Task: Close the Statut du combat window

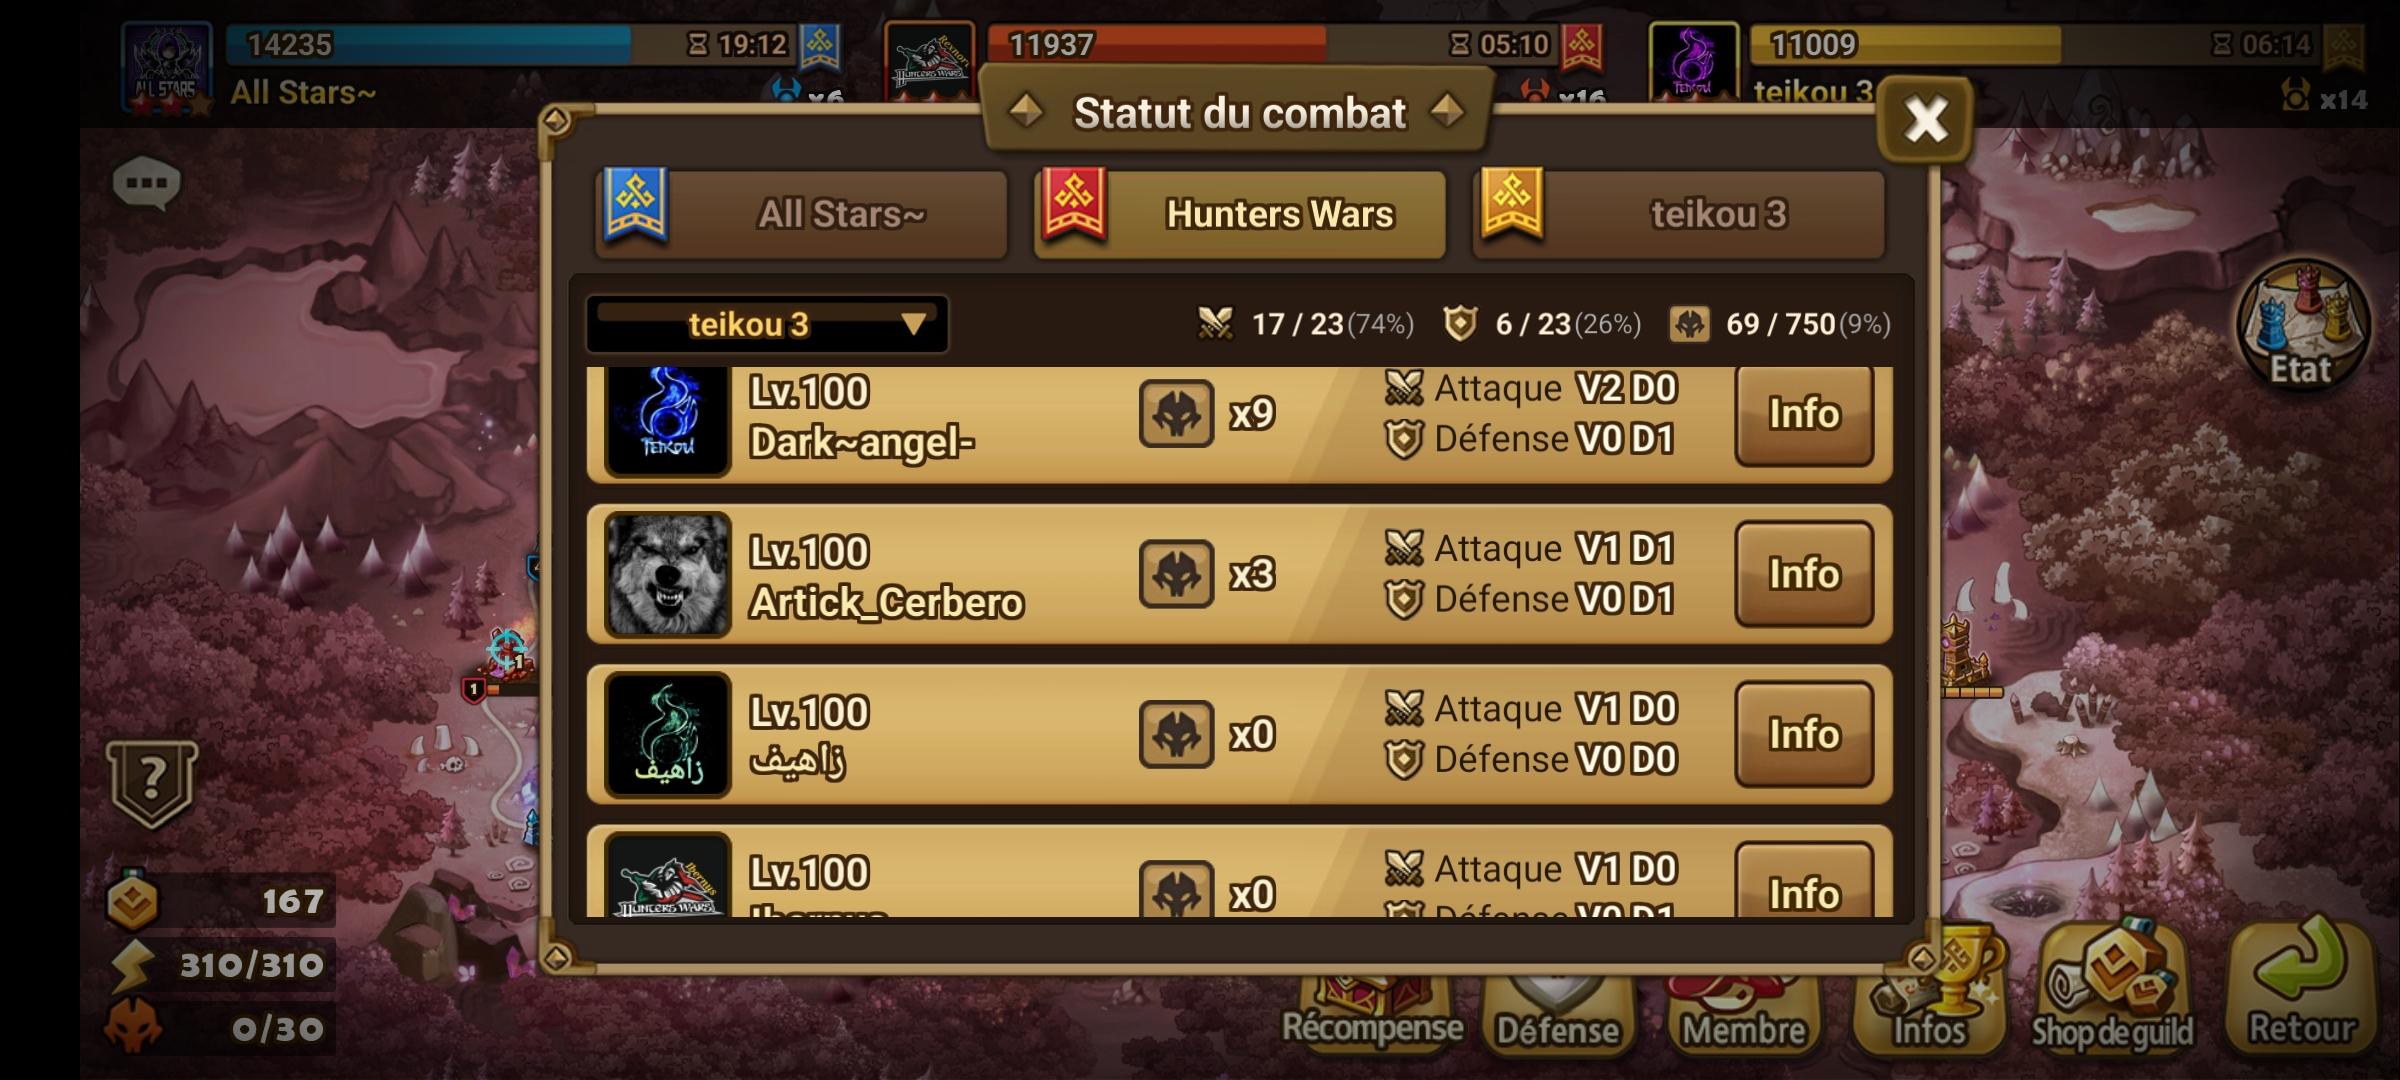Action: click(x=1925, y=120)
